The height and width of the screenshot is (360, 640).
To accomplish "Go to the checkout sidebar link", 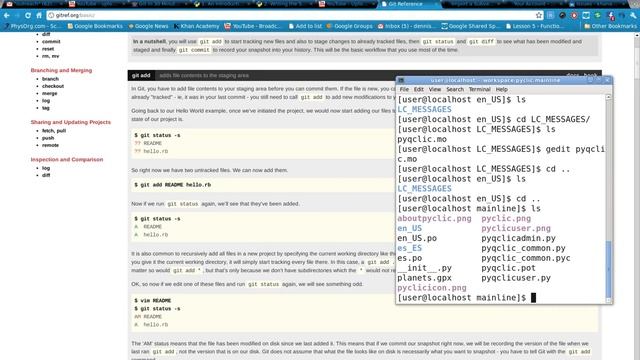I will click(x=53, y=86).
